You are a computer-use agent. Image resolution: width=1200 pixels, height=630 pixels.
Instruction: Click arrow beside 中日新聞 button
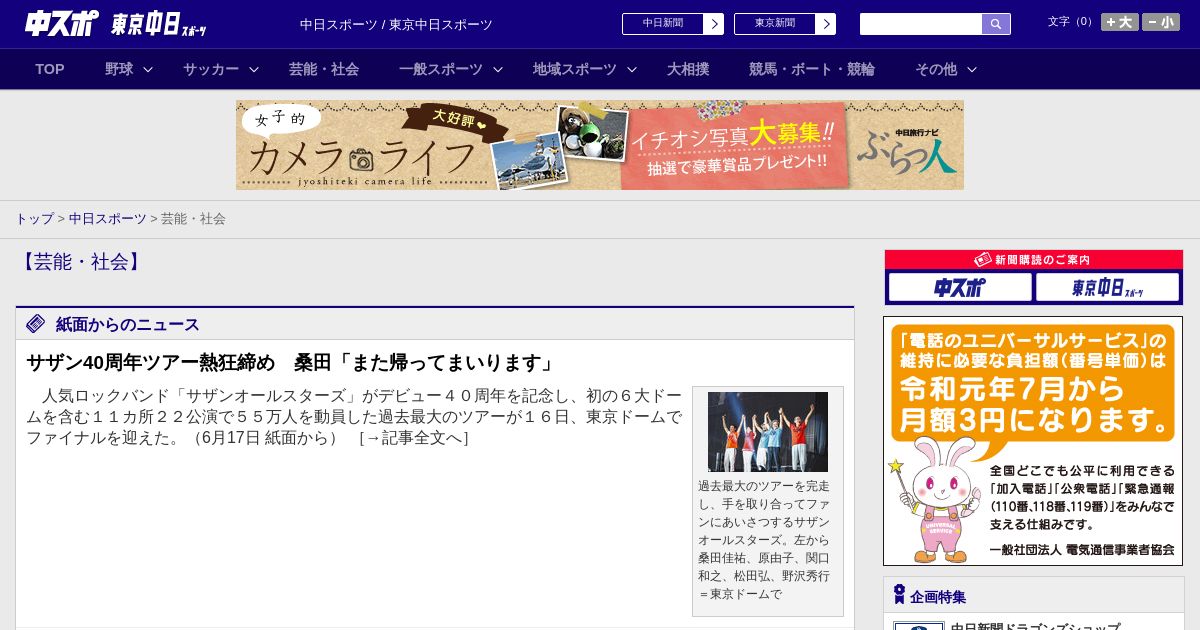click(714, 24)
